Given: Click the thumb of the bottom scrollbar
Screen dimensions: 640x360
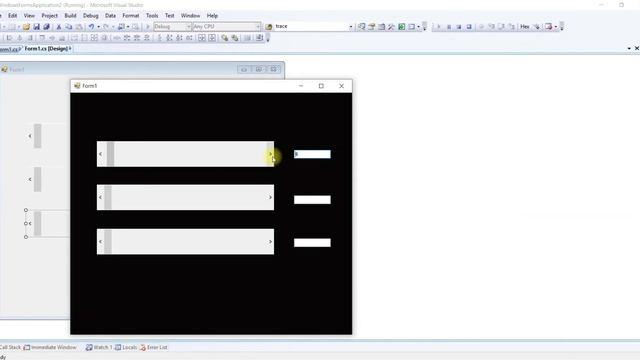Looking at the screenshot, I should click(x=108, y=242).
